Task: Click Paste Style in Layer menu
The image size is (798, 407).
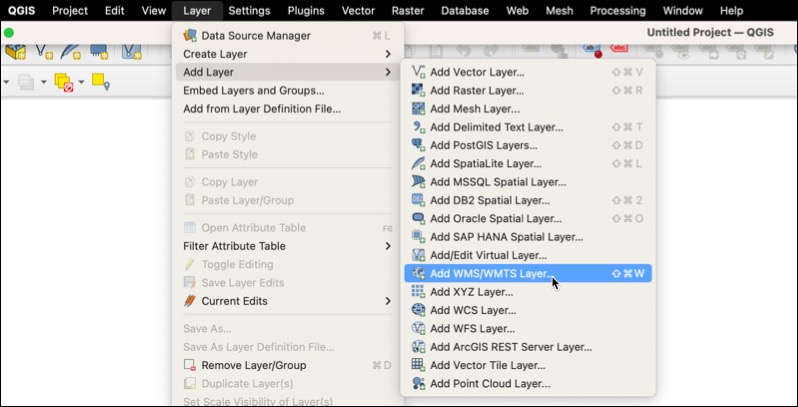Action: 287,155
